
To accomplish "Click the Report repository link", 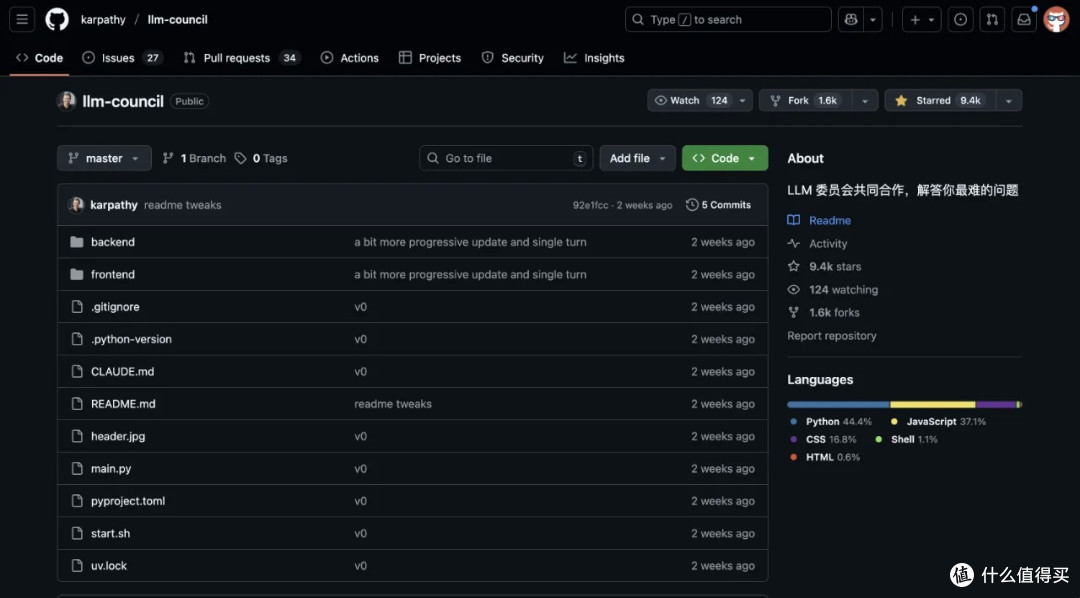I will [x=832, y=336].
